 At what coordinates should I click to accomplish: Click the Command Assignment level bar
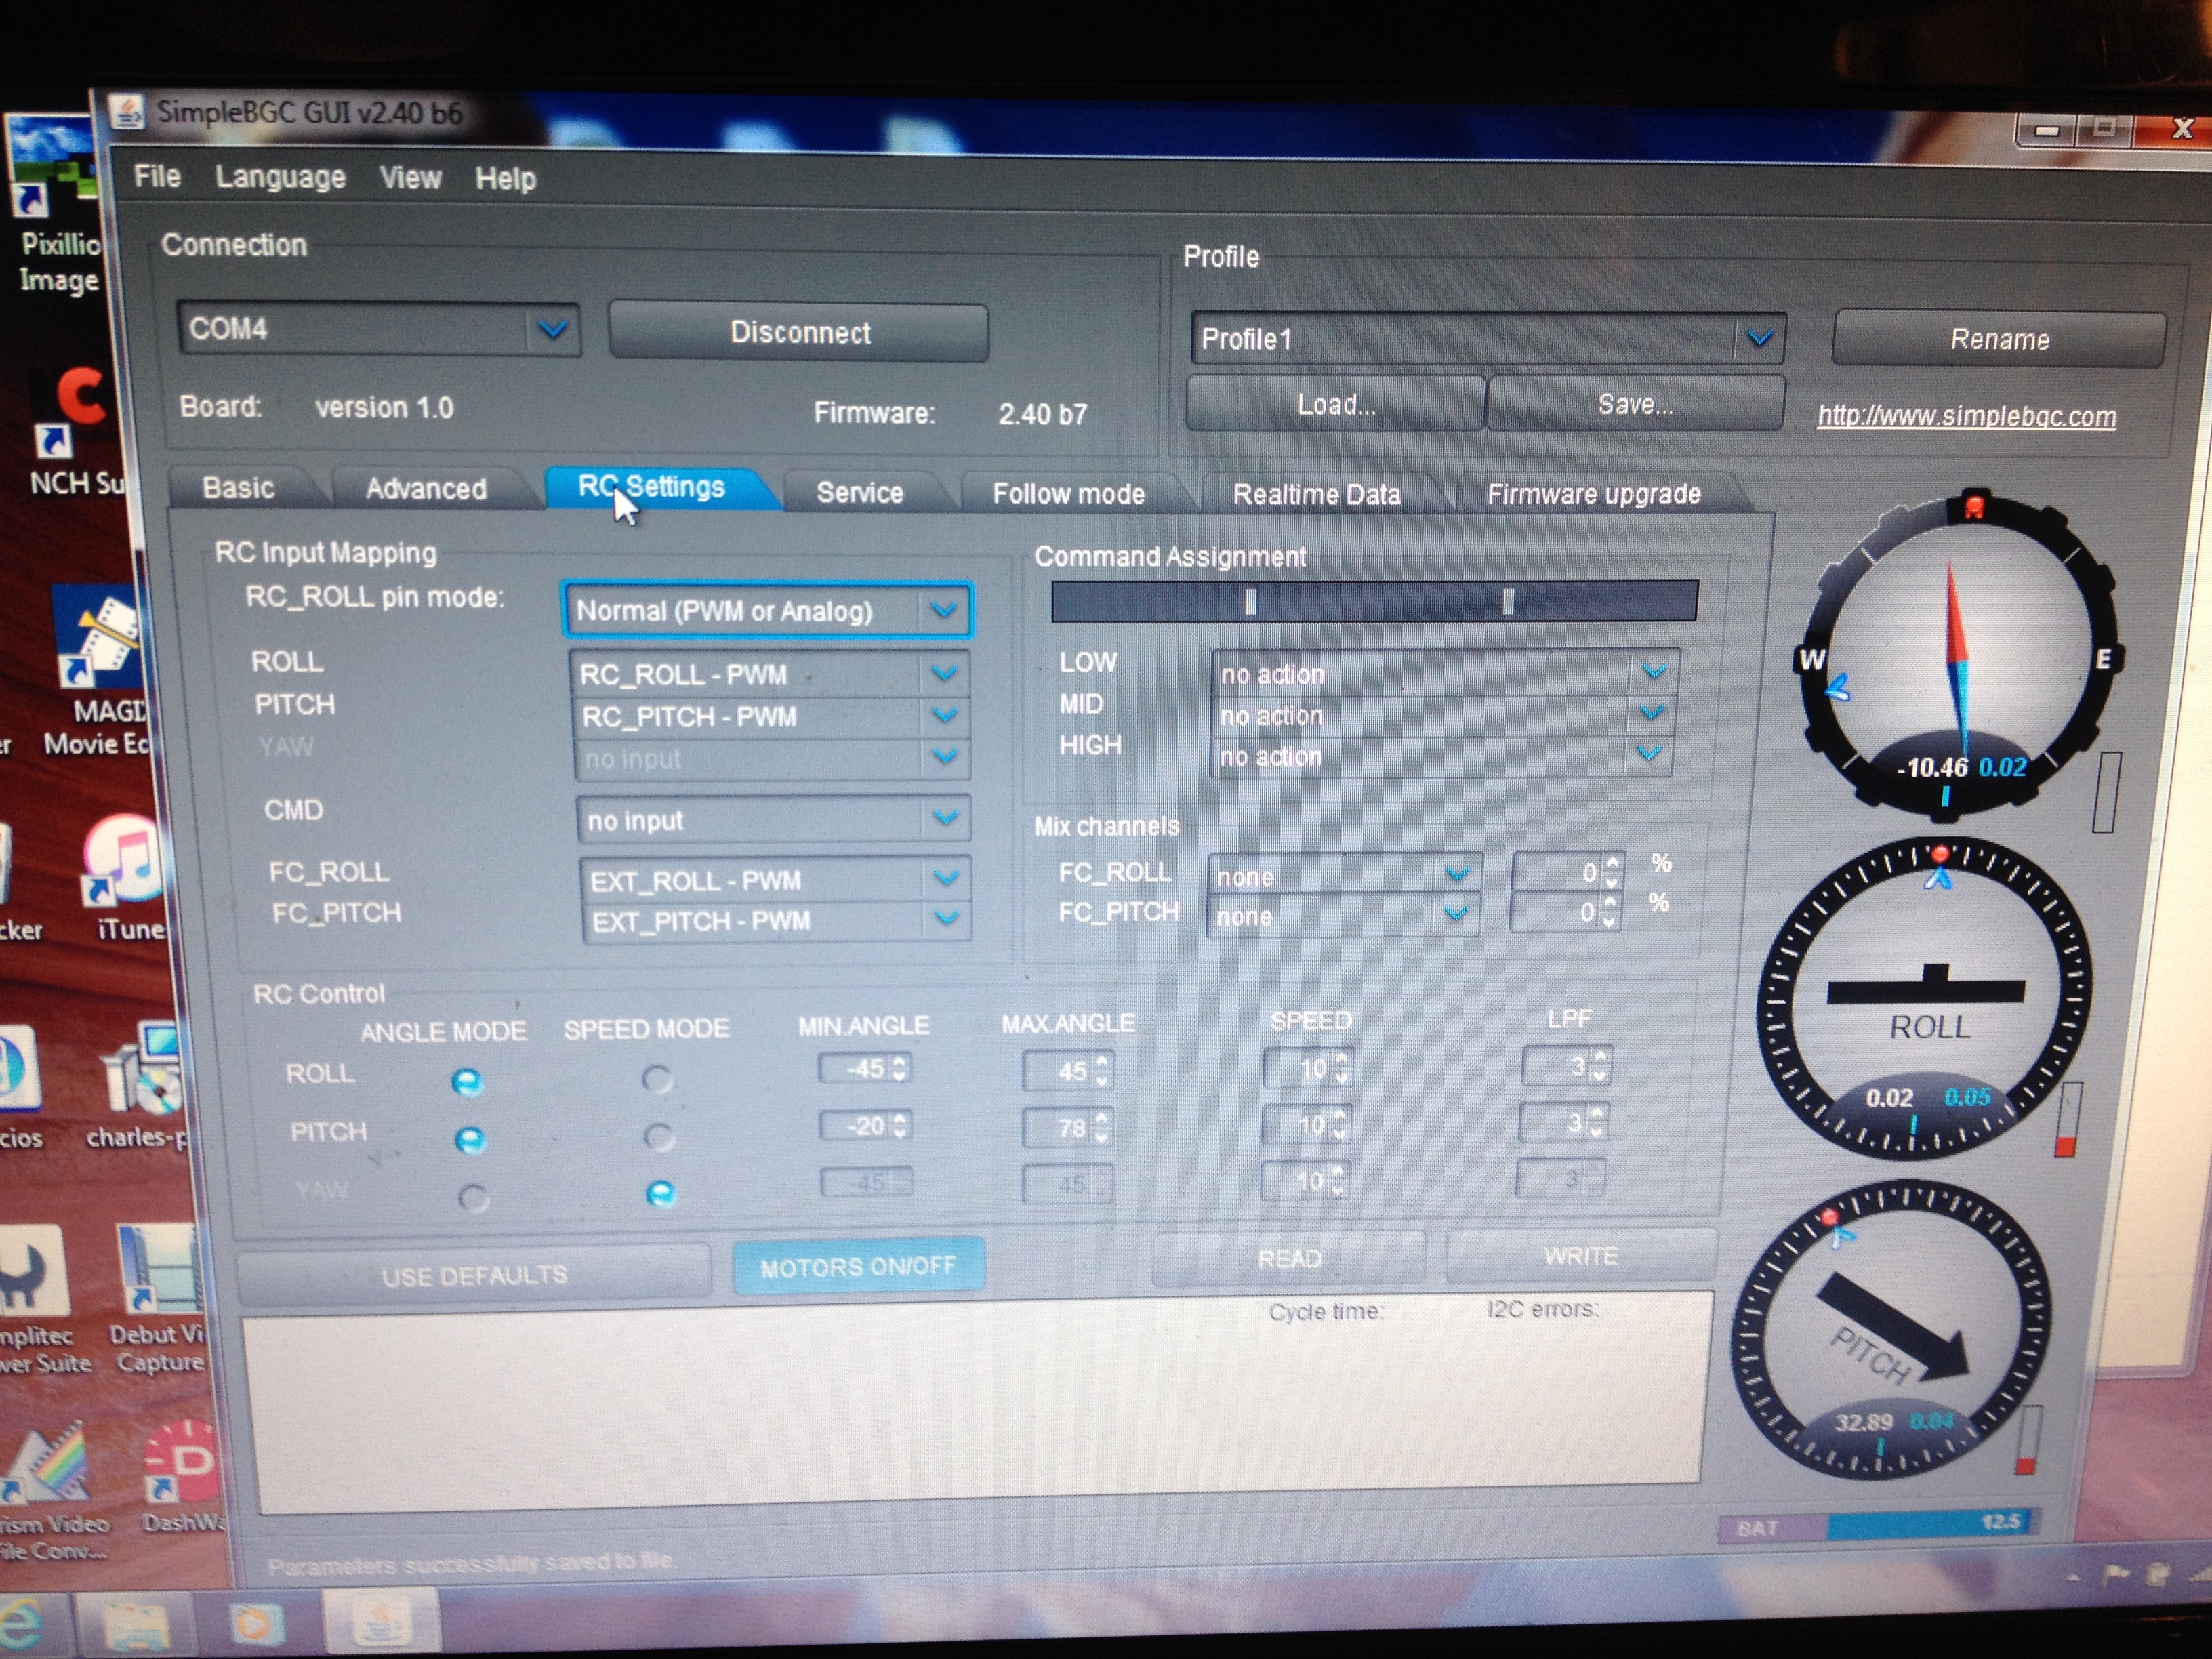[x=1374, y=601]
